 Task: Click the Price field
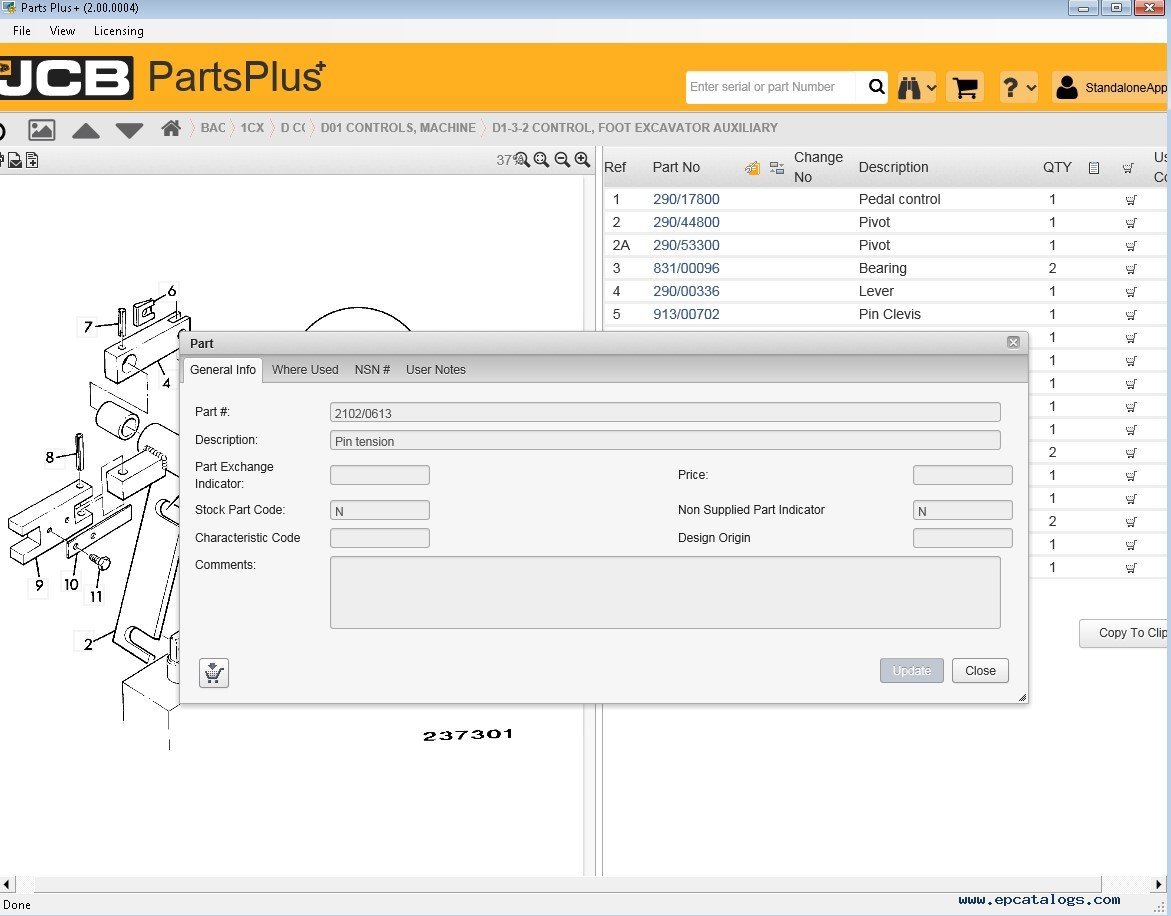[963, 475]
